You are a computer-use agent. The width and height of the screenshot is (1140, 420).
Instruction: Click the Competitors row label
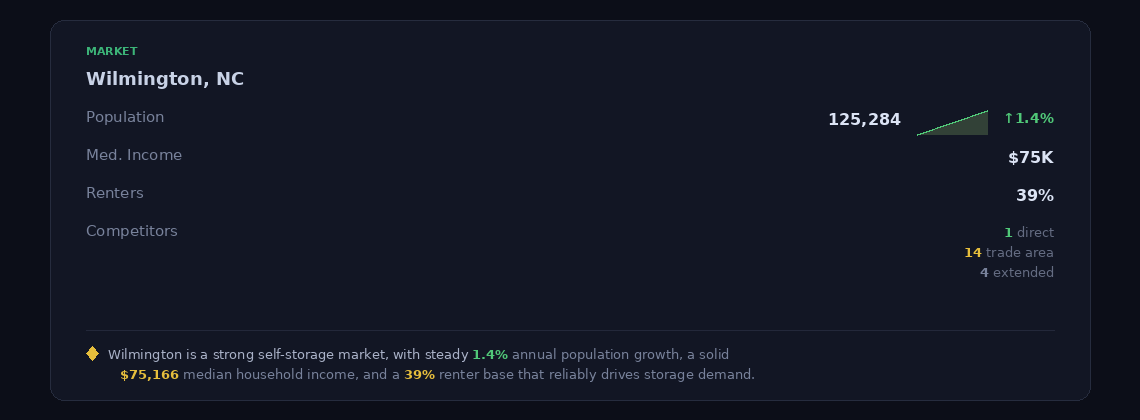132,231
